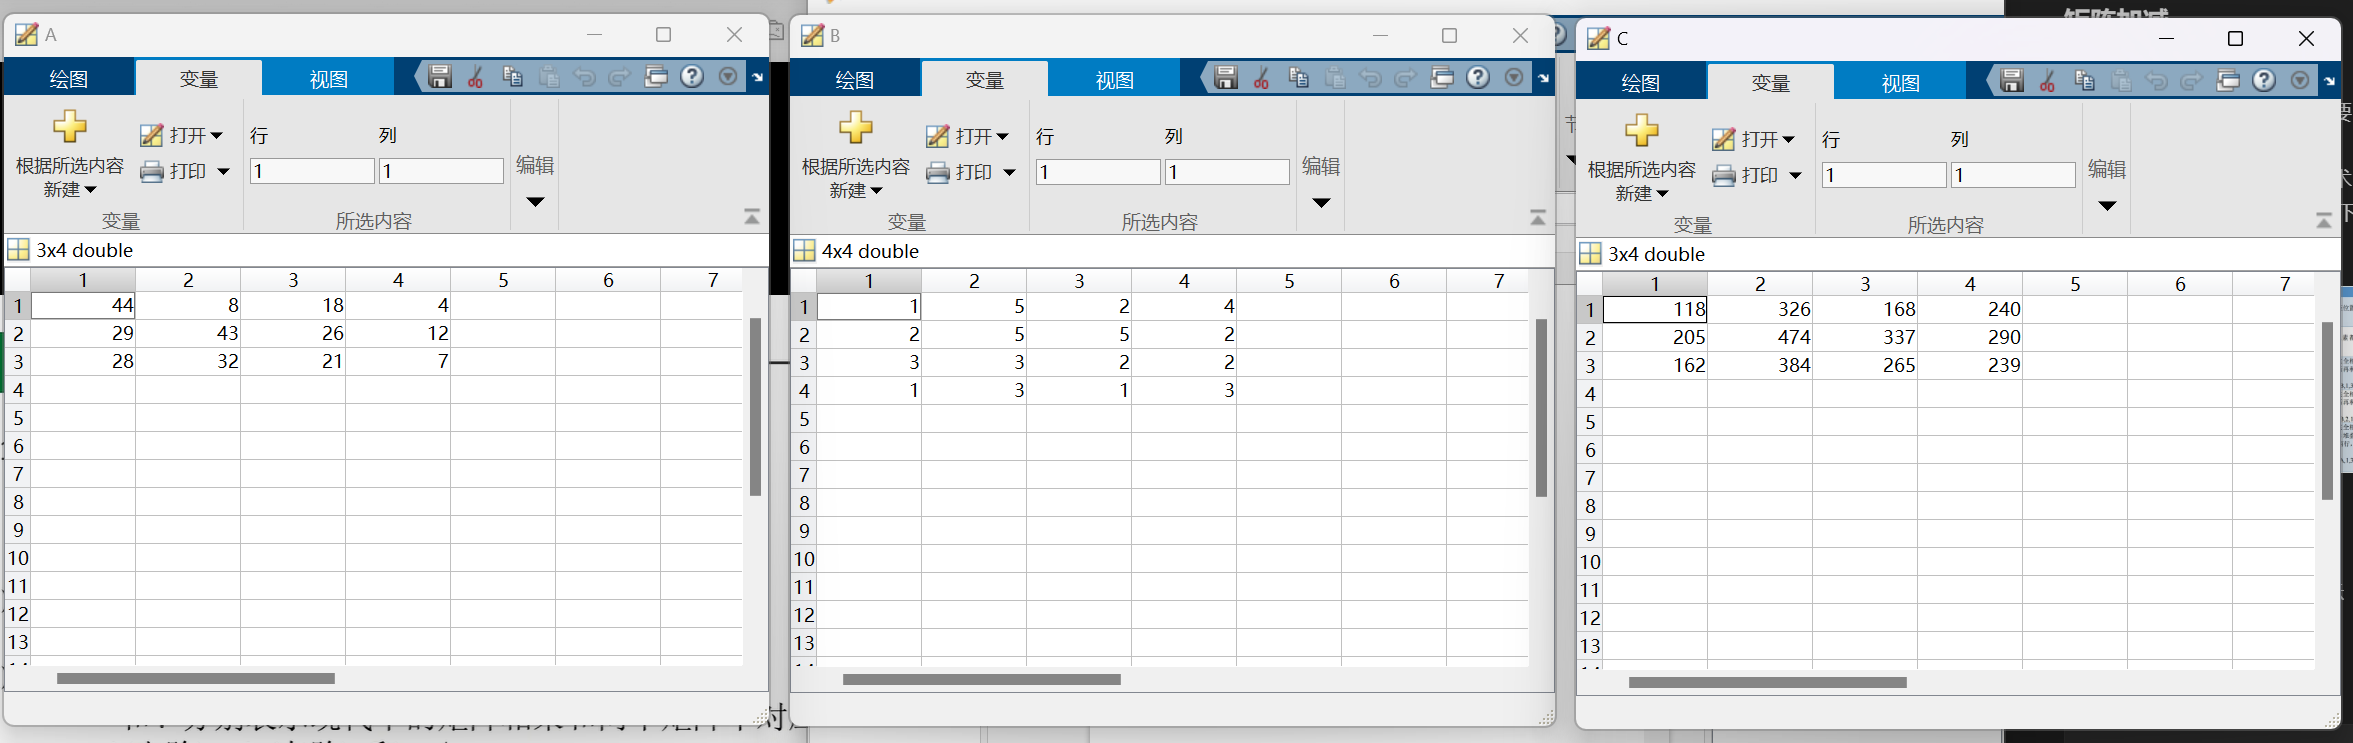Click the scissors Cut icon in window B
Viewport: 2353px width, 743px height.
(x=1261, y=78)
